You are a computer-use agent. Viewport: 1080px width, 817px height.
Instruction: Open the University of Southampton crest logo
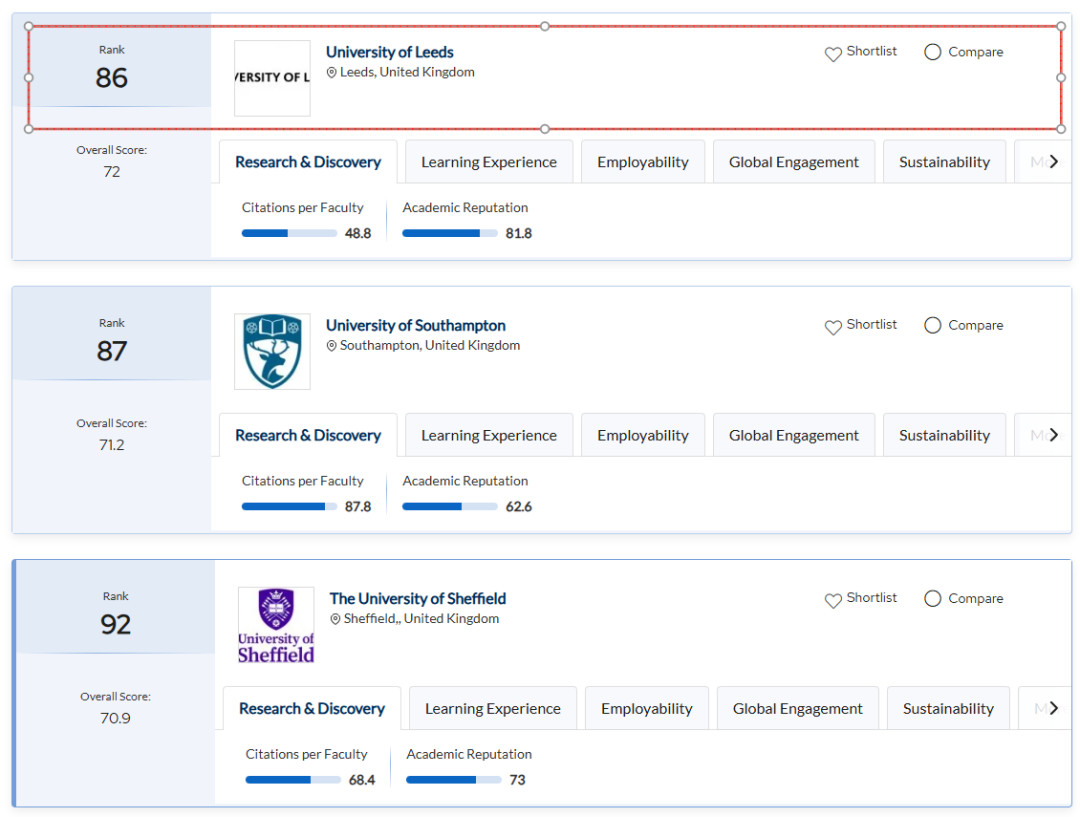click(272, 351)
